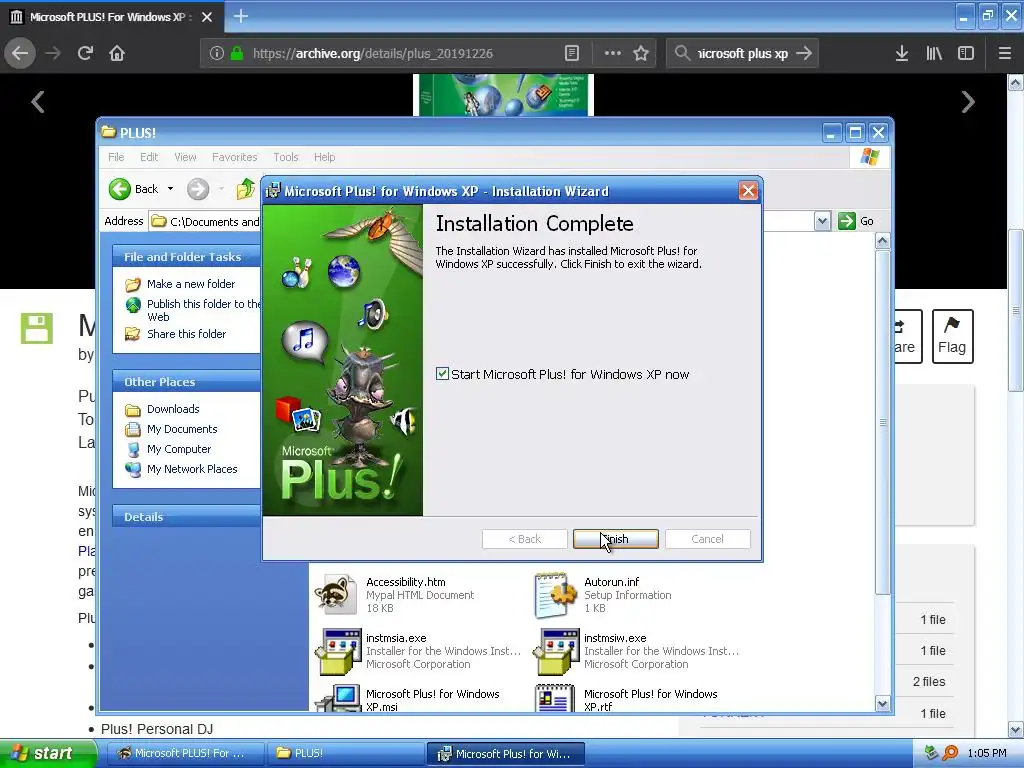Go to previous image in archive carousel

tap(38, 101)
